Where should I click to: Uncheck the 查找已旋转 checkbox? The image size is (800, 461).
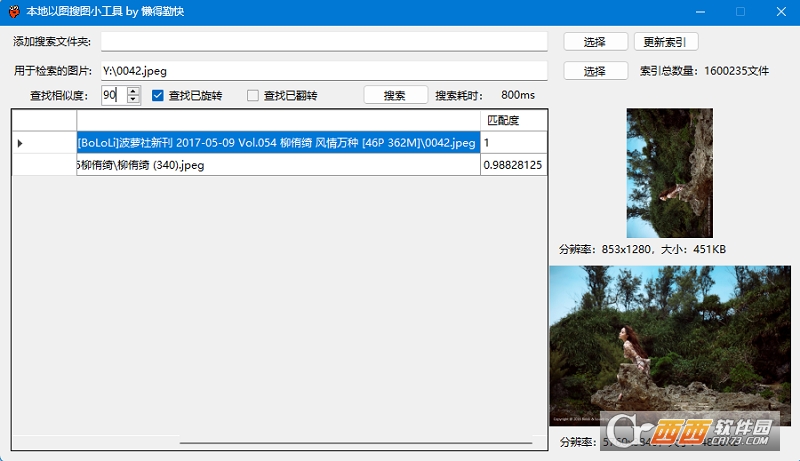pyautogui.click(x=158, y=95)
